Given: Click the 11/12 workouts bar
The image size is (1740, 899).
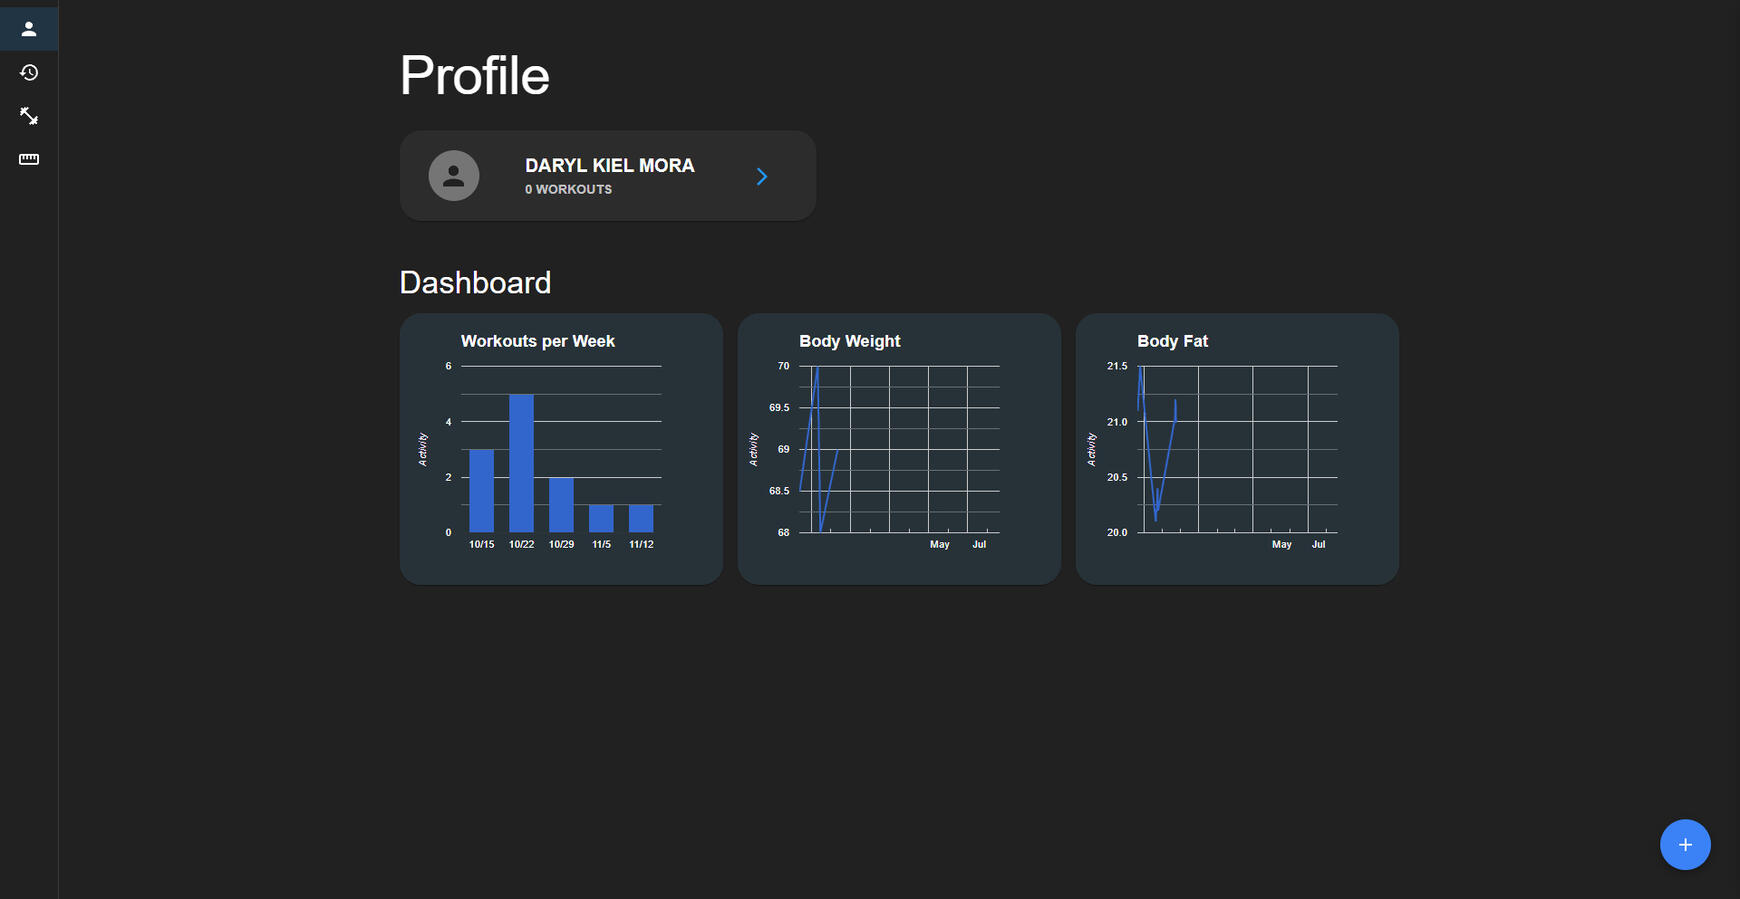Looking at the screenshot, I should pos(641,518).
